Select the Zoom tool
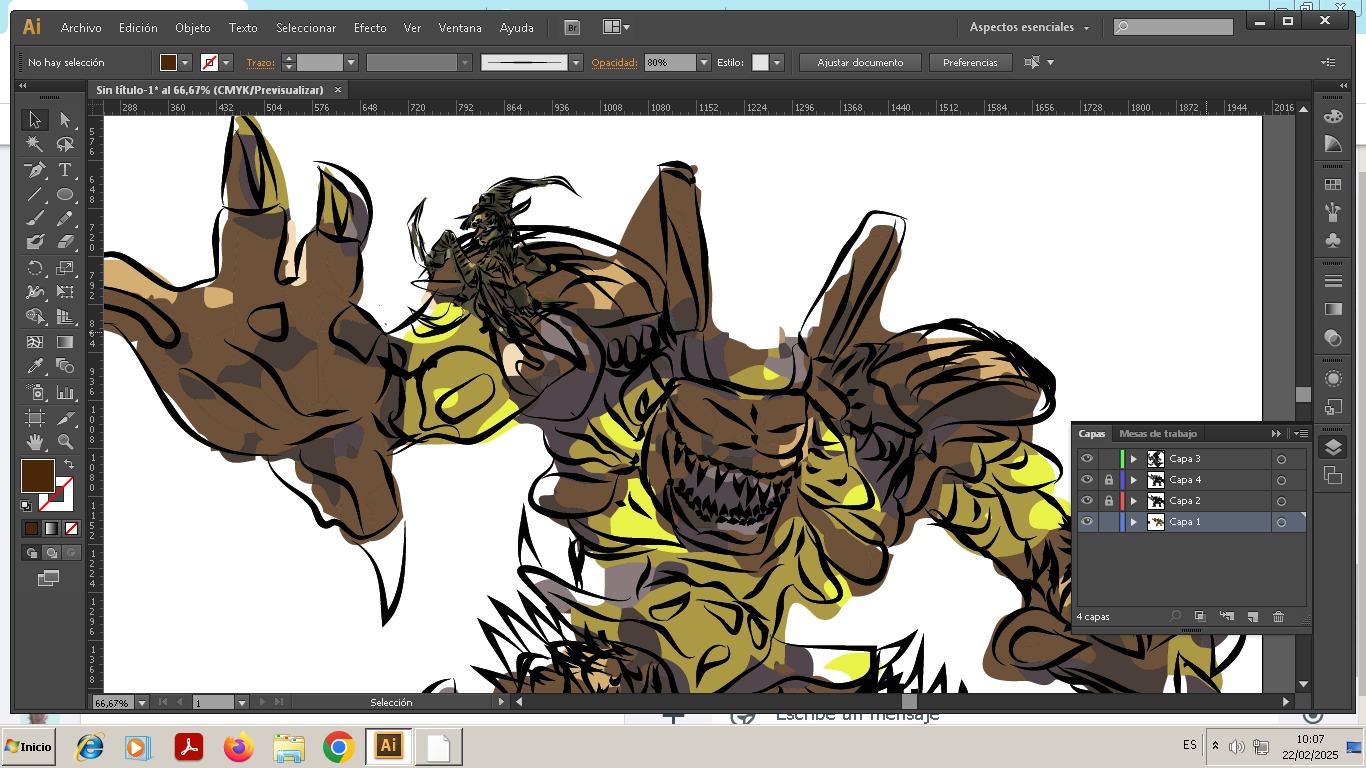Image resolution: width=1366 pixels, height=768 pixels. [65, 441]
